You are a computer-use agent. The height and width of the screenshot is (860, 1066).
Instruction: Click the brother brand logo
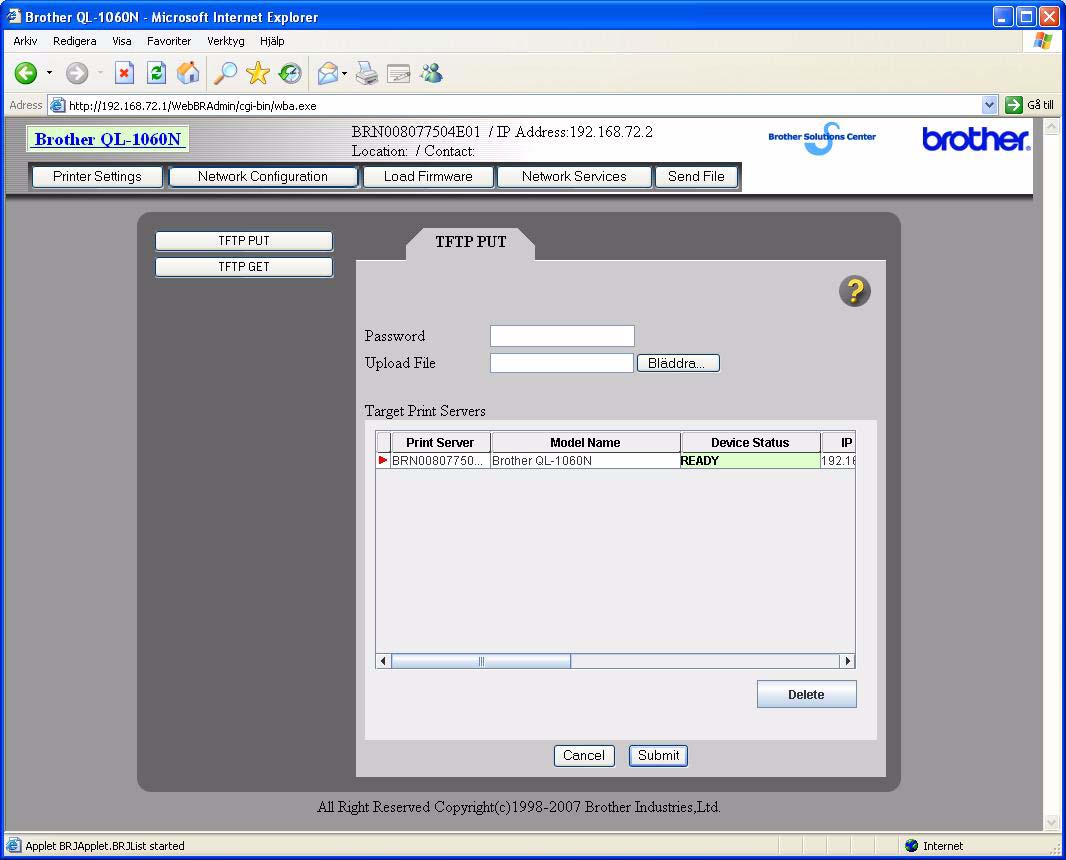976,139
